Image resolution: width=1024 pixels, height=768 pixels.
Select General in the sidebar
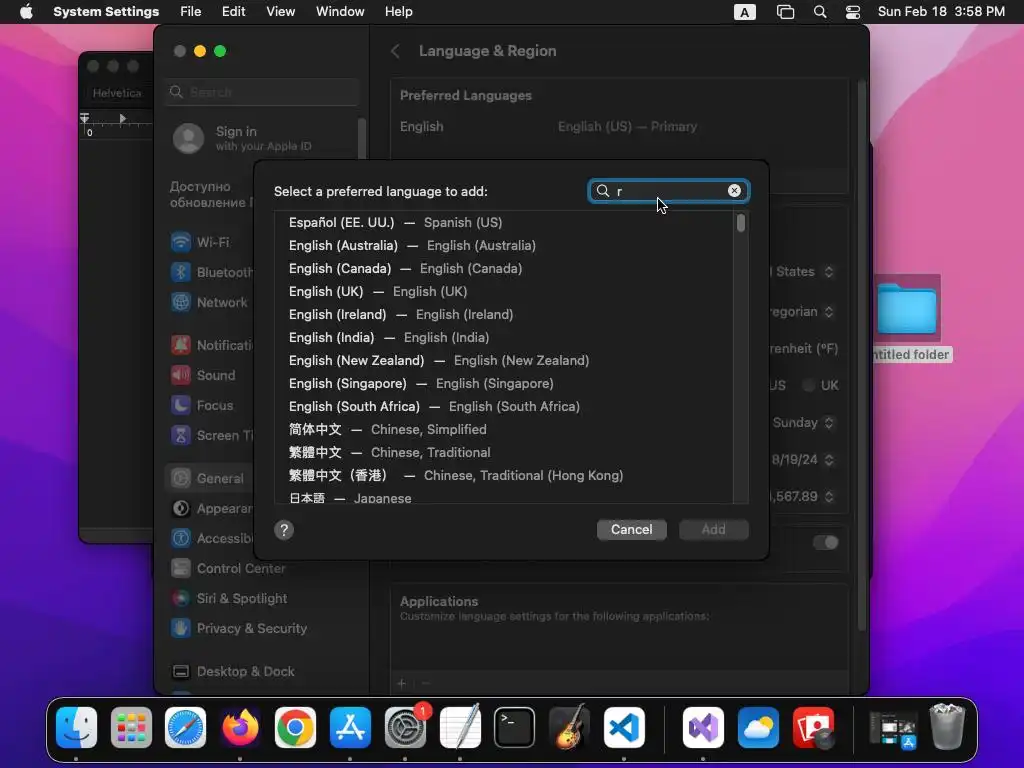pyautogui.click(x=209, y=479)
